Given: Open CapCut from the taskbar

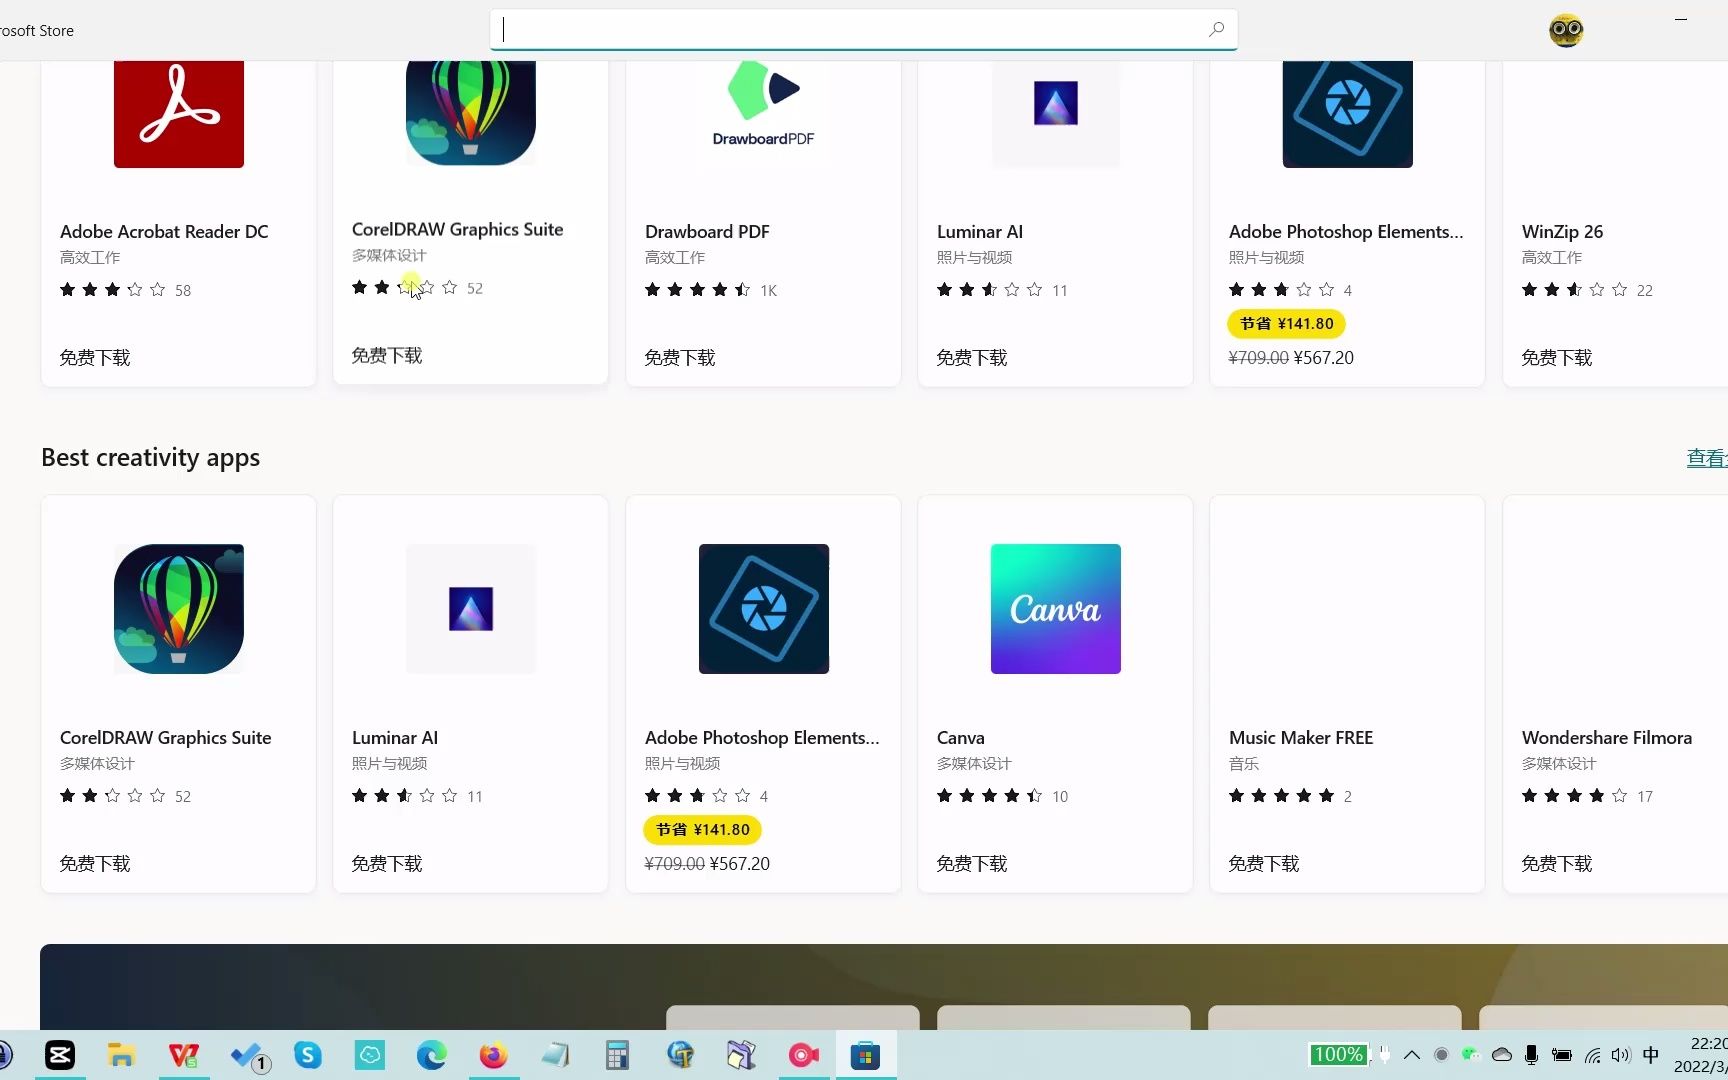Looking at the screenshot, I should tap(60, 1055).
